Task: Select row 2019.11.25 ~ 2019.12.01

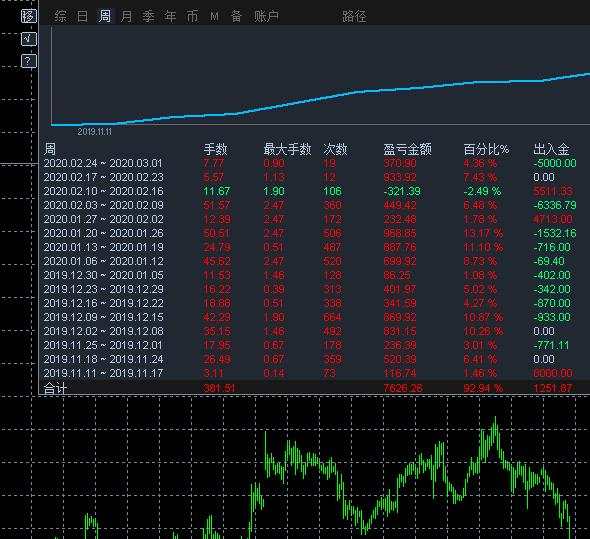Action: [314, 345]
